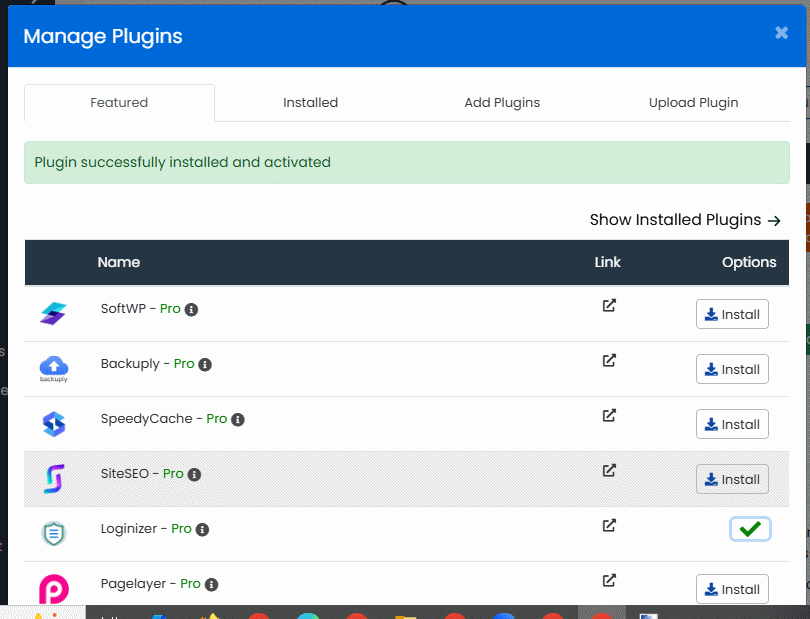810x619 pixels.
Task: Install the SiteSEO plugin
Action: (x=732, y=479)
